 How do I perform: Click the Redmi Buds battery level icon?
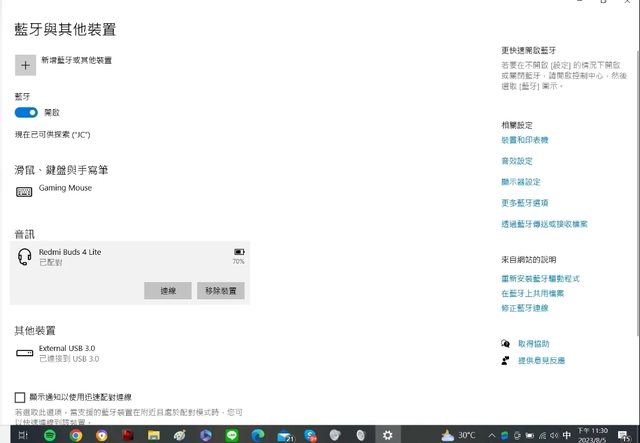(238, 251)
